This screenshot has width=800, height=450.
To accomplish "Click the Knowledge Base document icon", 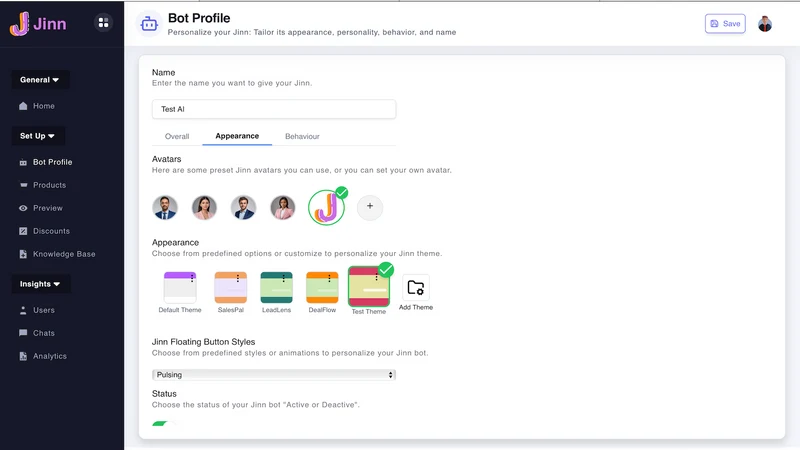I will (23, 254).
